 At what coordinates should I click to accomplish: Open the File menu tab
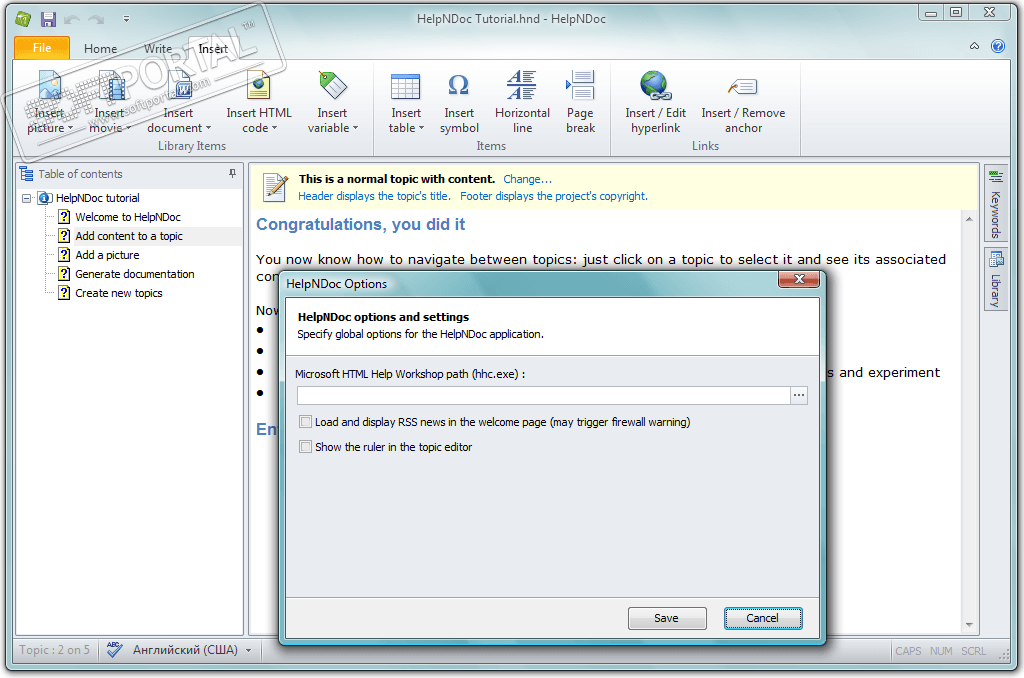[x=42, y=48]
